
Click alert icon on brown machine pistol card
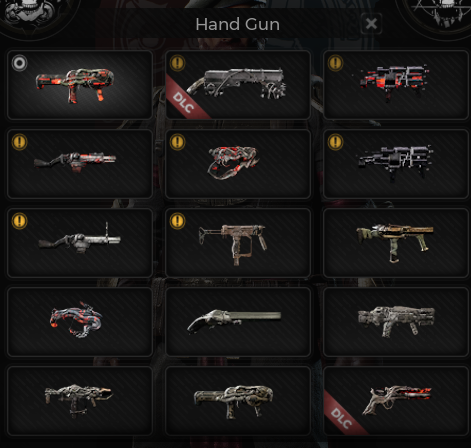177,221
